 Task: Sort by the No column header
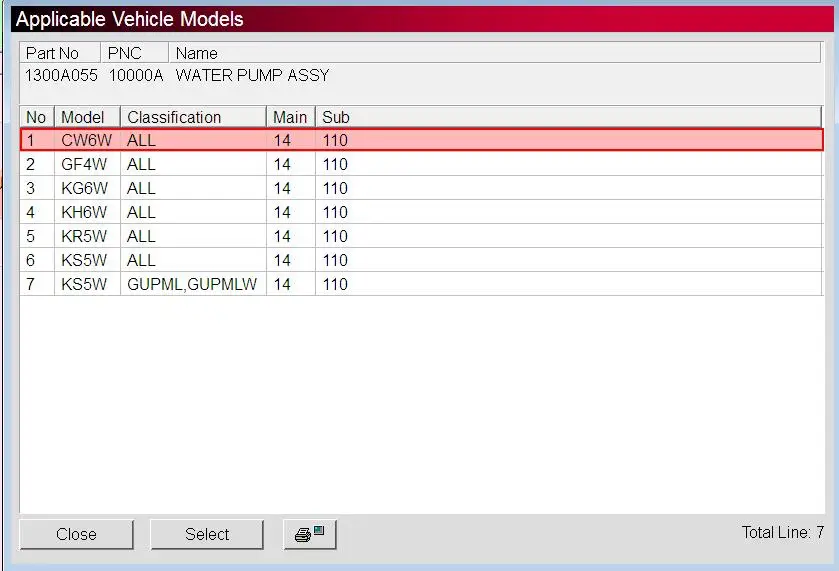click(x=37, y=117)
